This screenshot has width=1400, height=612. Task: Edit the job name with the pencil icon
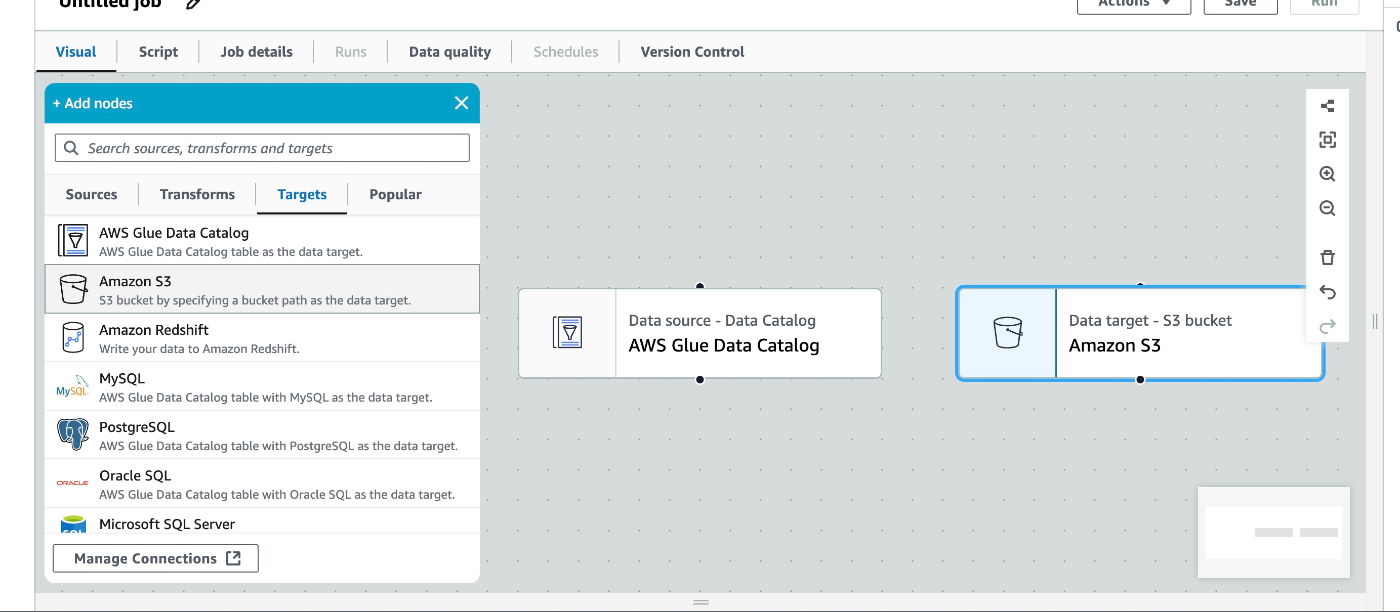[194, 4]
